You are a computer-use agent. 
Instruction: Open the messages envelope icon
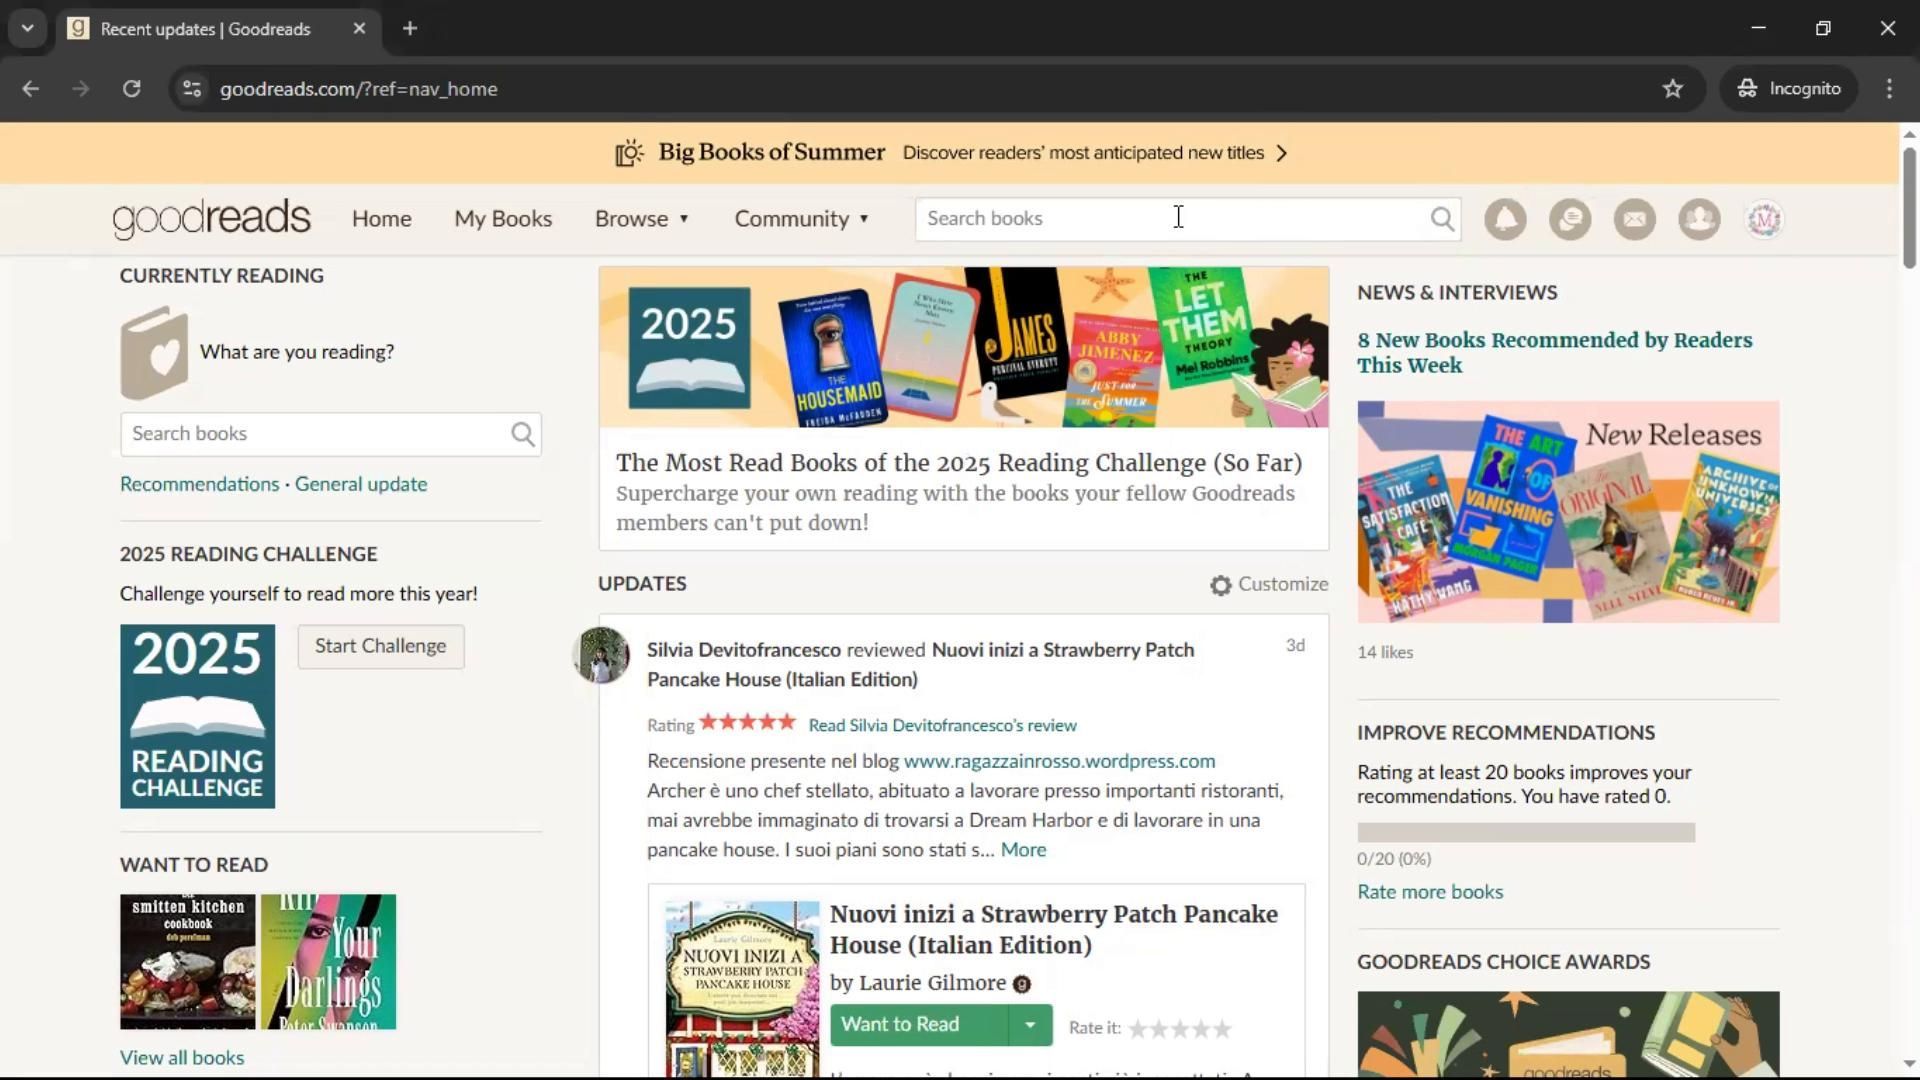click(1635, 219)
